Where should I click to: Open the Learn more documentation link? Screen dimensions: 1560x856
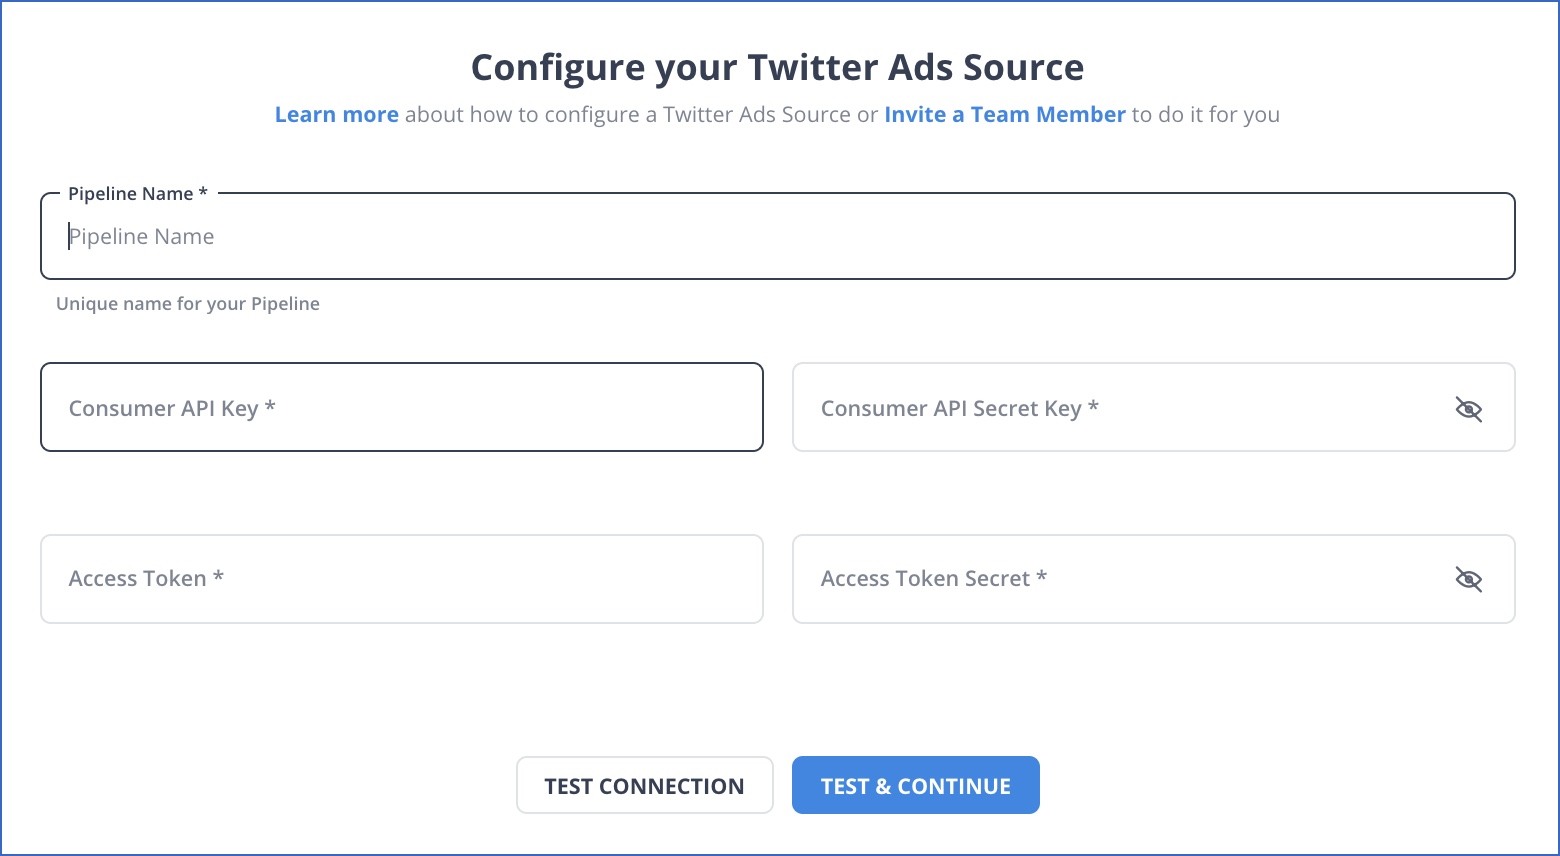[x=336, y=114]
